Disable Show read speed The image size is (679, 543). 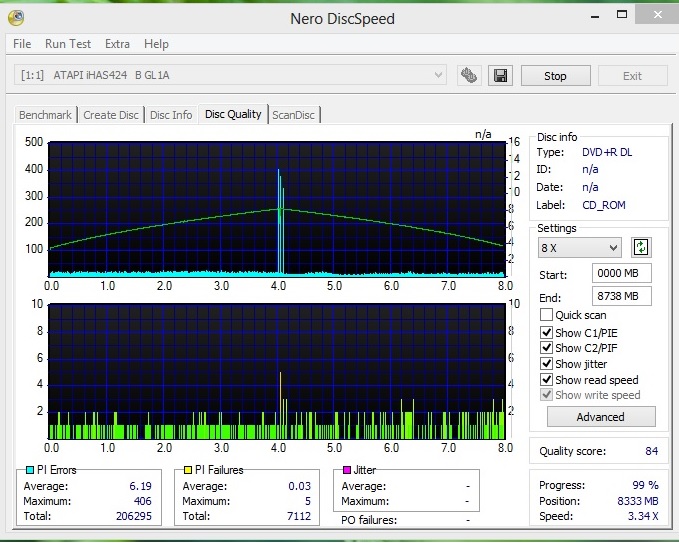tap(547, 380)
